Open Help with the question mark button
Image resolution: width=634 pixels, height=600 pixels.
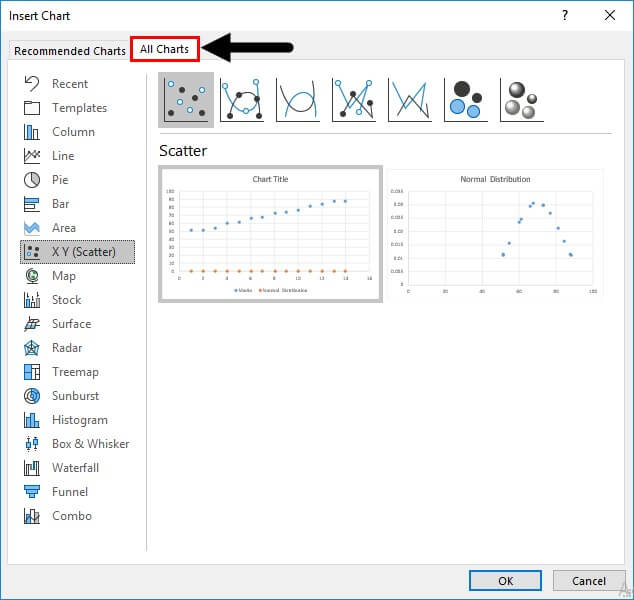click(565, 16)
